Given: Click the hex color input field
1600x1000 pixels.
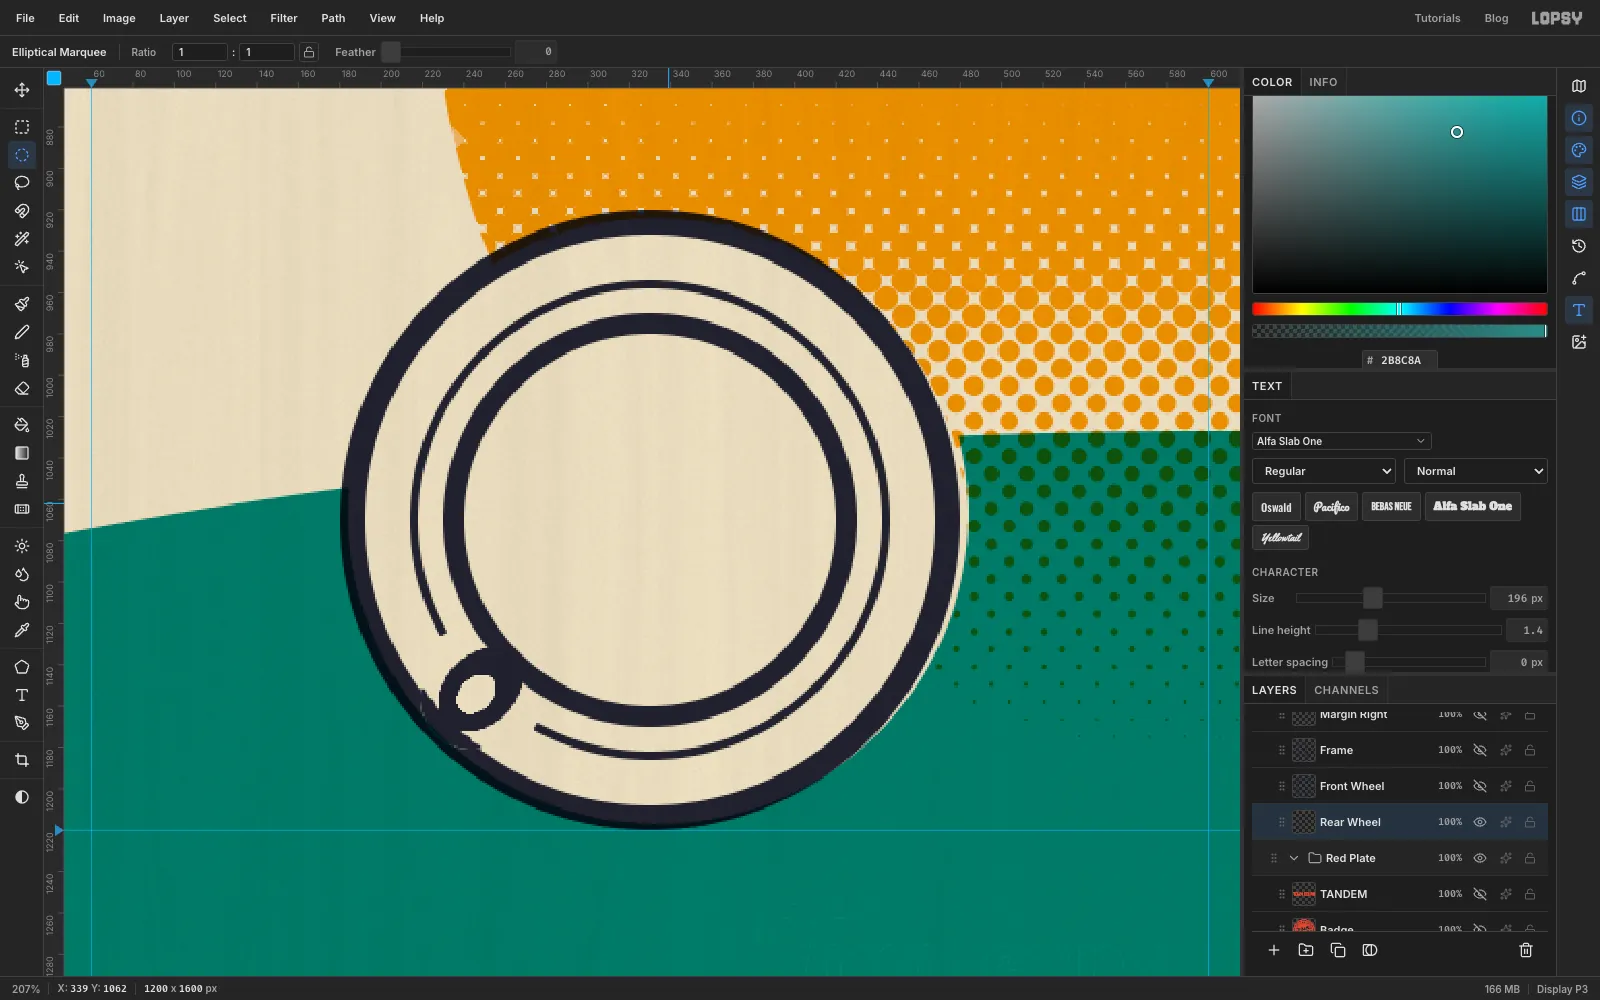Looking at the screenshot, I should click(x=1400, y=360).
